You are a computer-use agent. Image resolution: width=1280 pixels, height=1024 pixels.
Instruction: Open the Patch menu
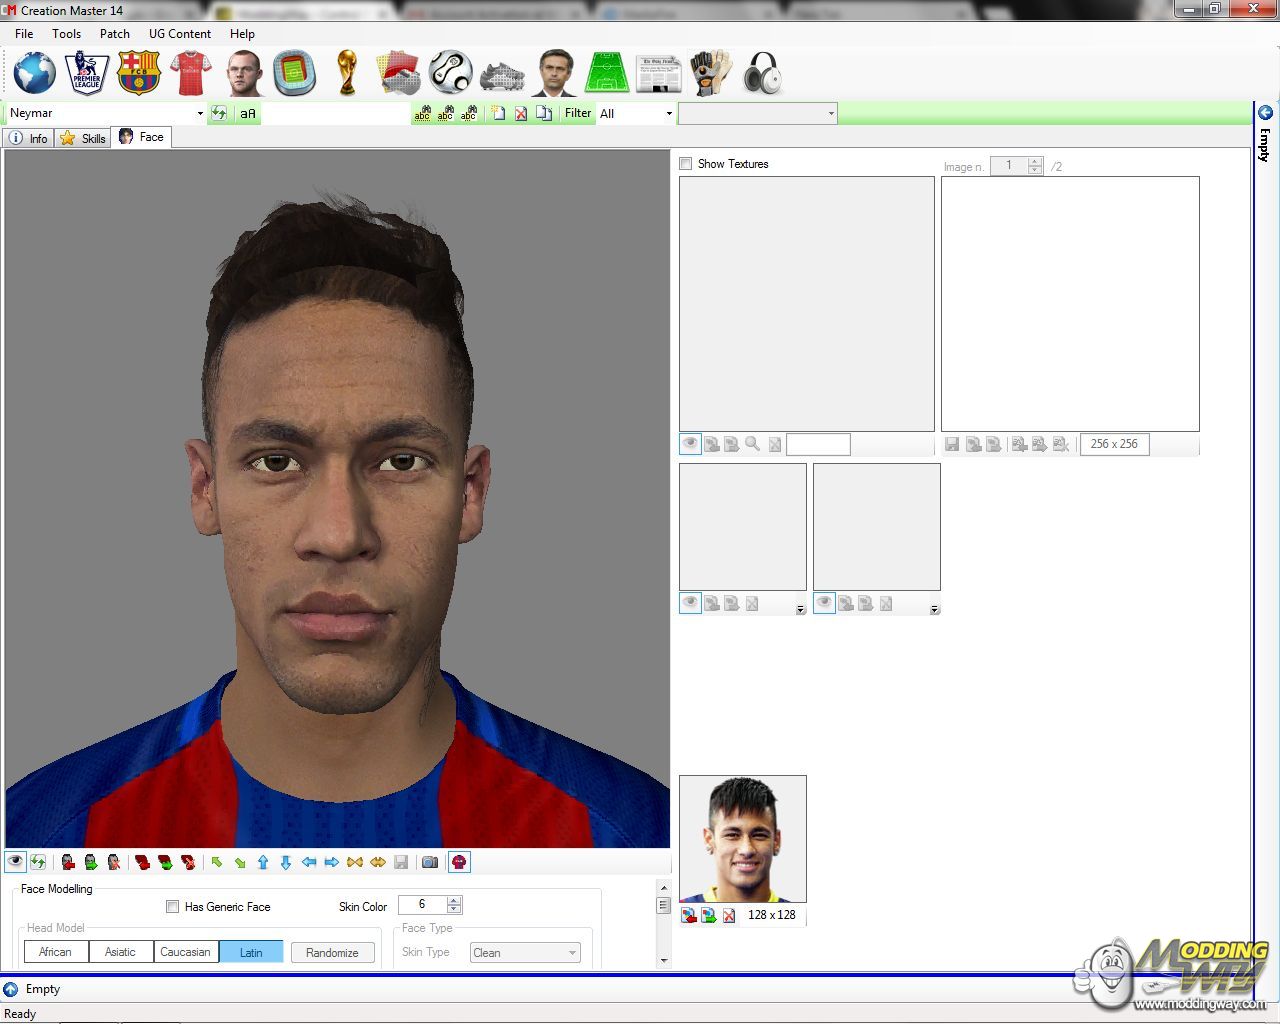[114, 34]
